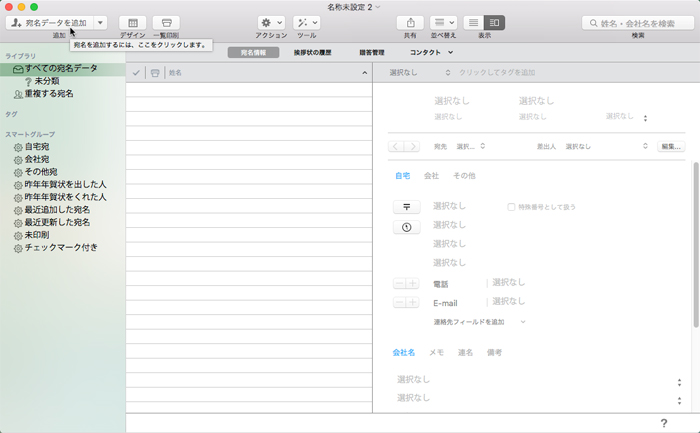
Task: Switch to the 顧客管理 tab
Action: pyautogui.click(x=371, y=52)
